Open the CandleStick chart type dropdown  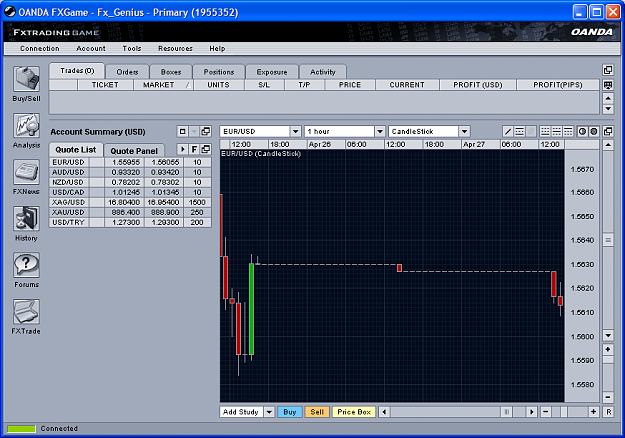pyautogui.click(x=464, y=132)
